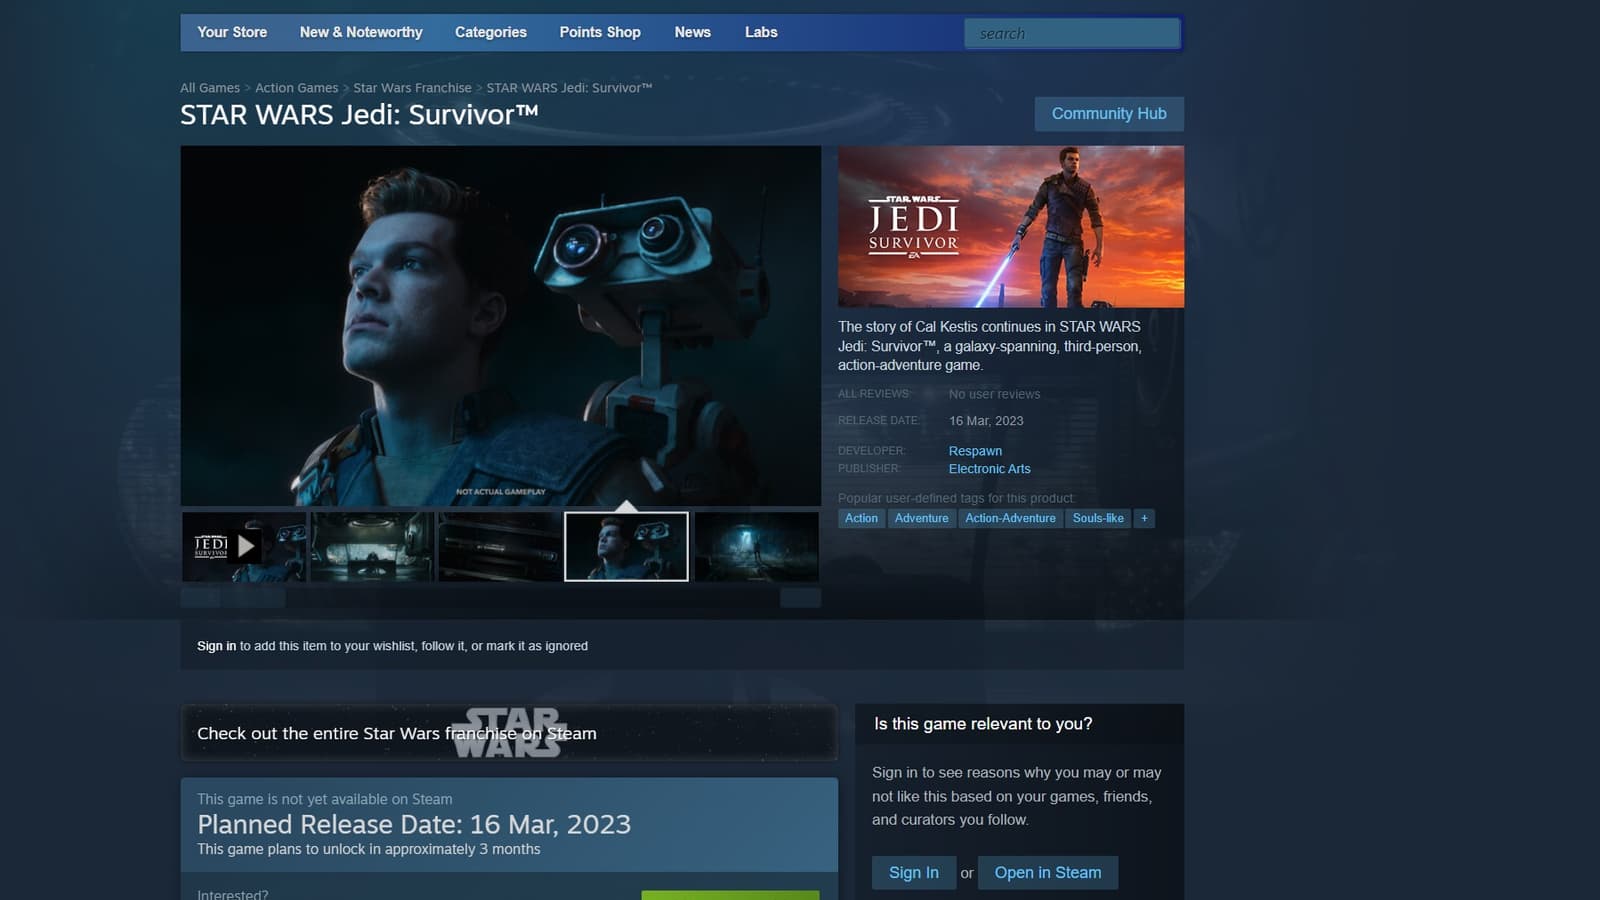Open the News tab
The width and height of the screenshot is (1600, 900).
(692, 32)
